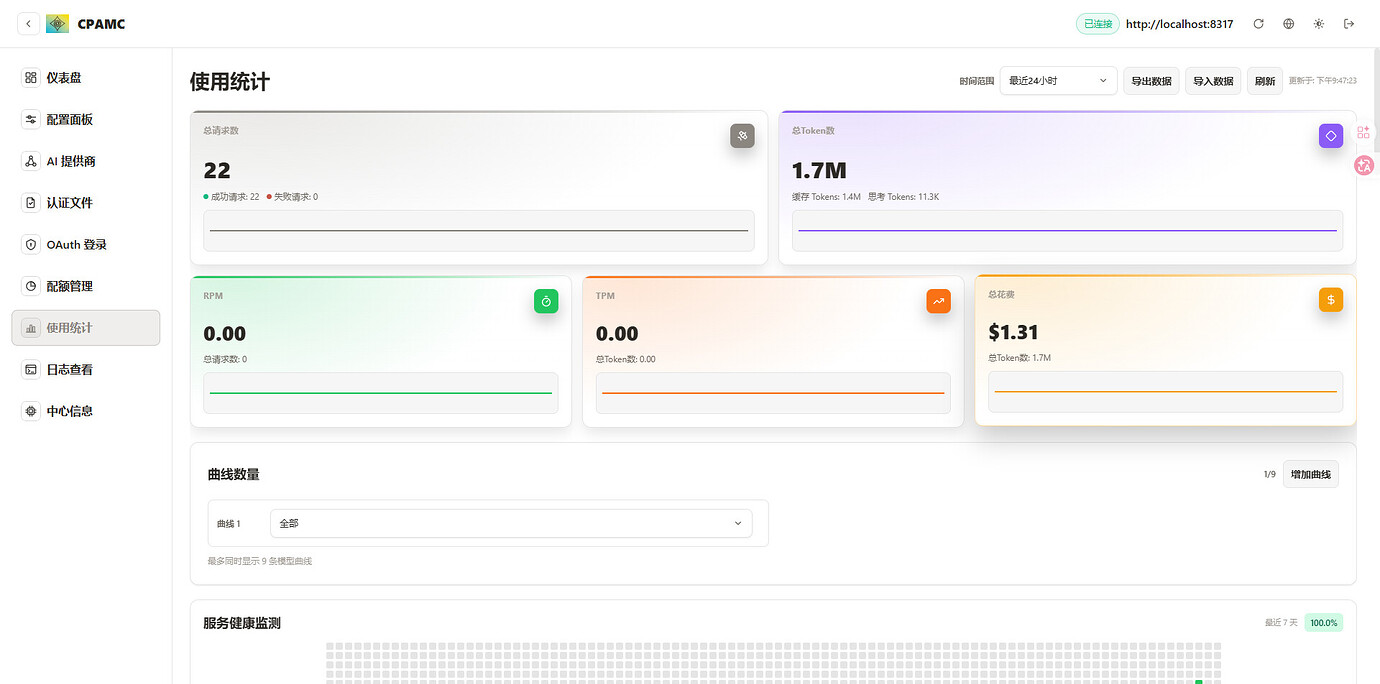Click the gray icon on the 总请求数 card
The image size is (1380, 684).
(742, 136)
